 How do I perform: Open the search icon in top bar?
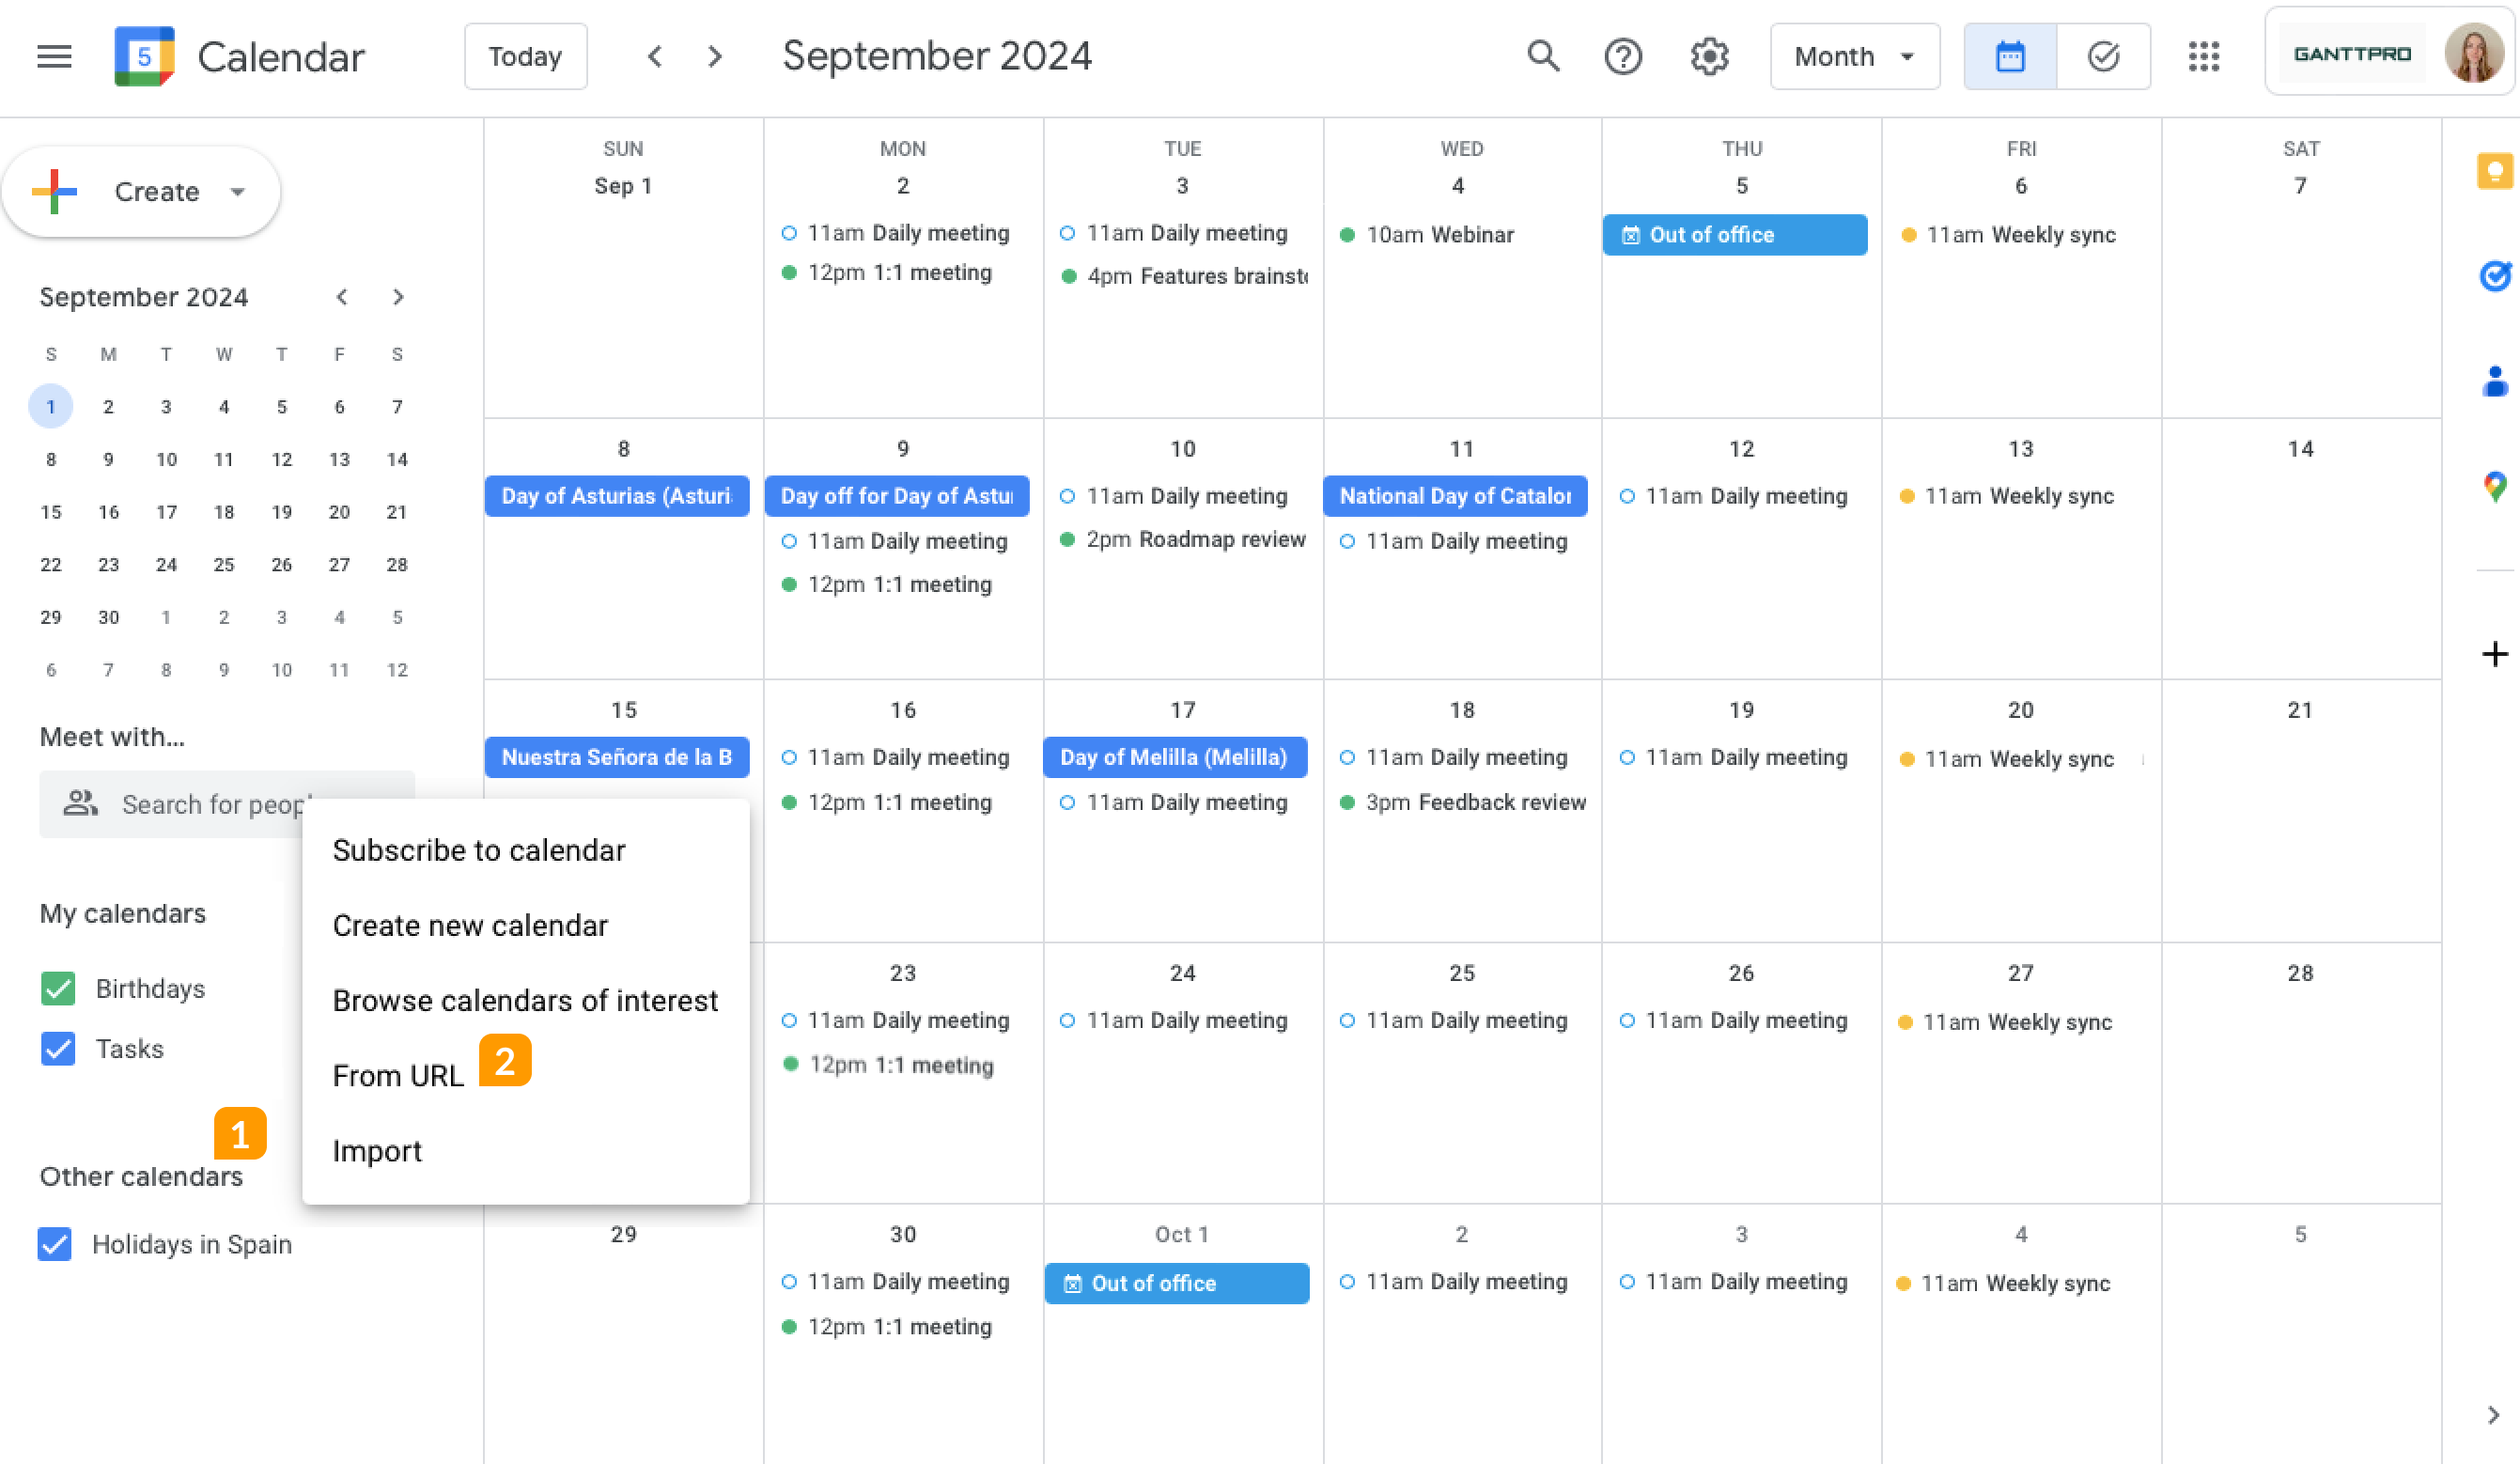[x=1543, y=56]
